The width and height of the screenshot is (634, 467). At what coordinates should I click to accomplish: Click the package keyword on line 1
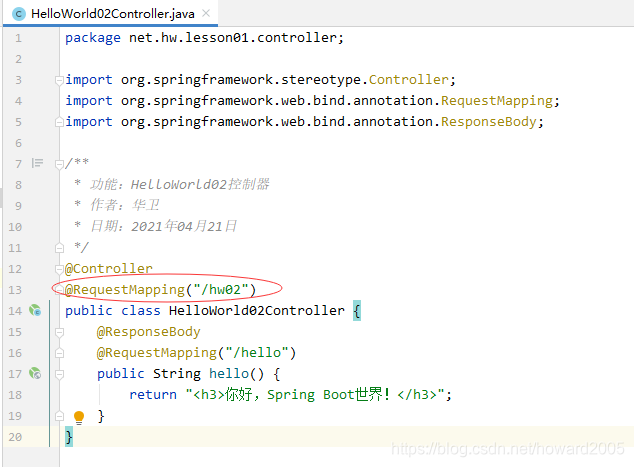coord(93,38)
